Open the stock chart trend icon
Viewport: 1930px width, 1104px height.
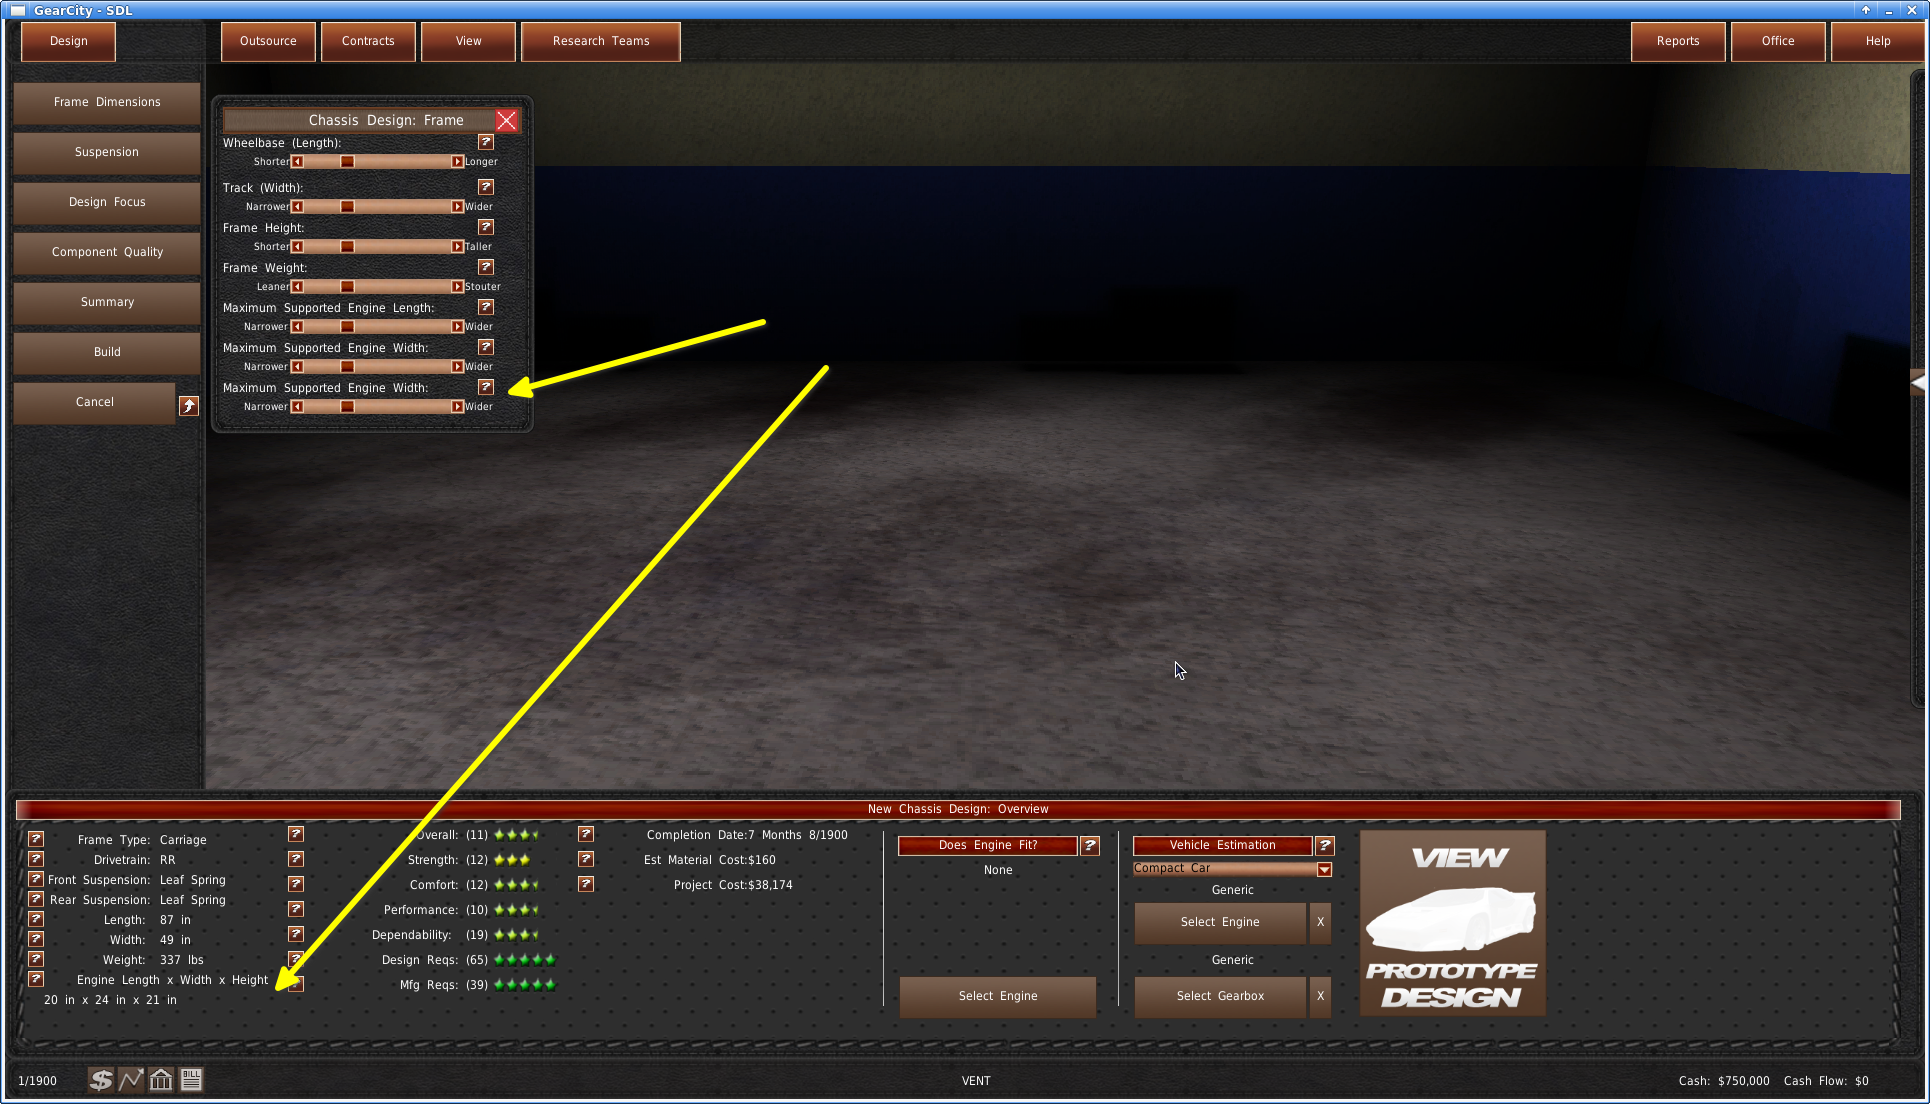coord(131,1080)
